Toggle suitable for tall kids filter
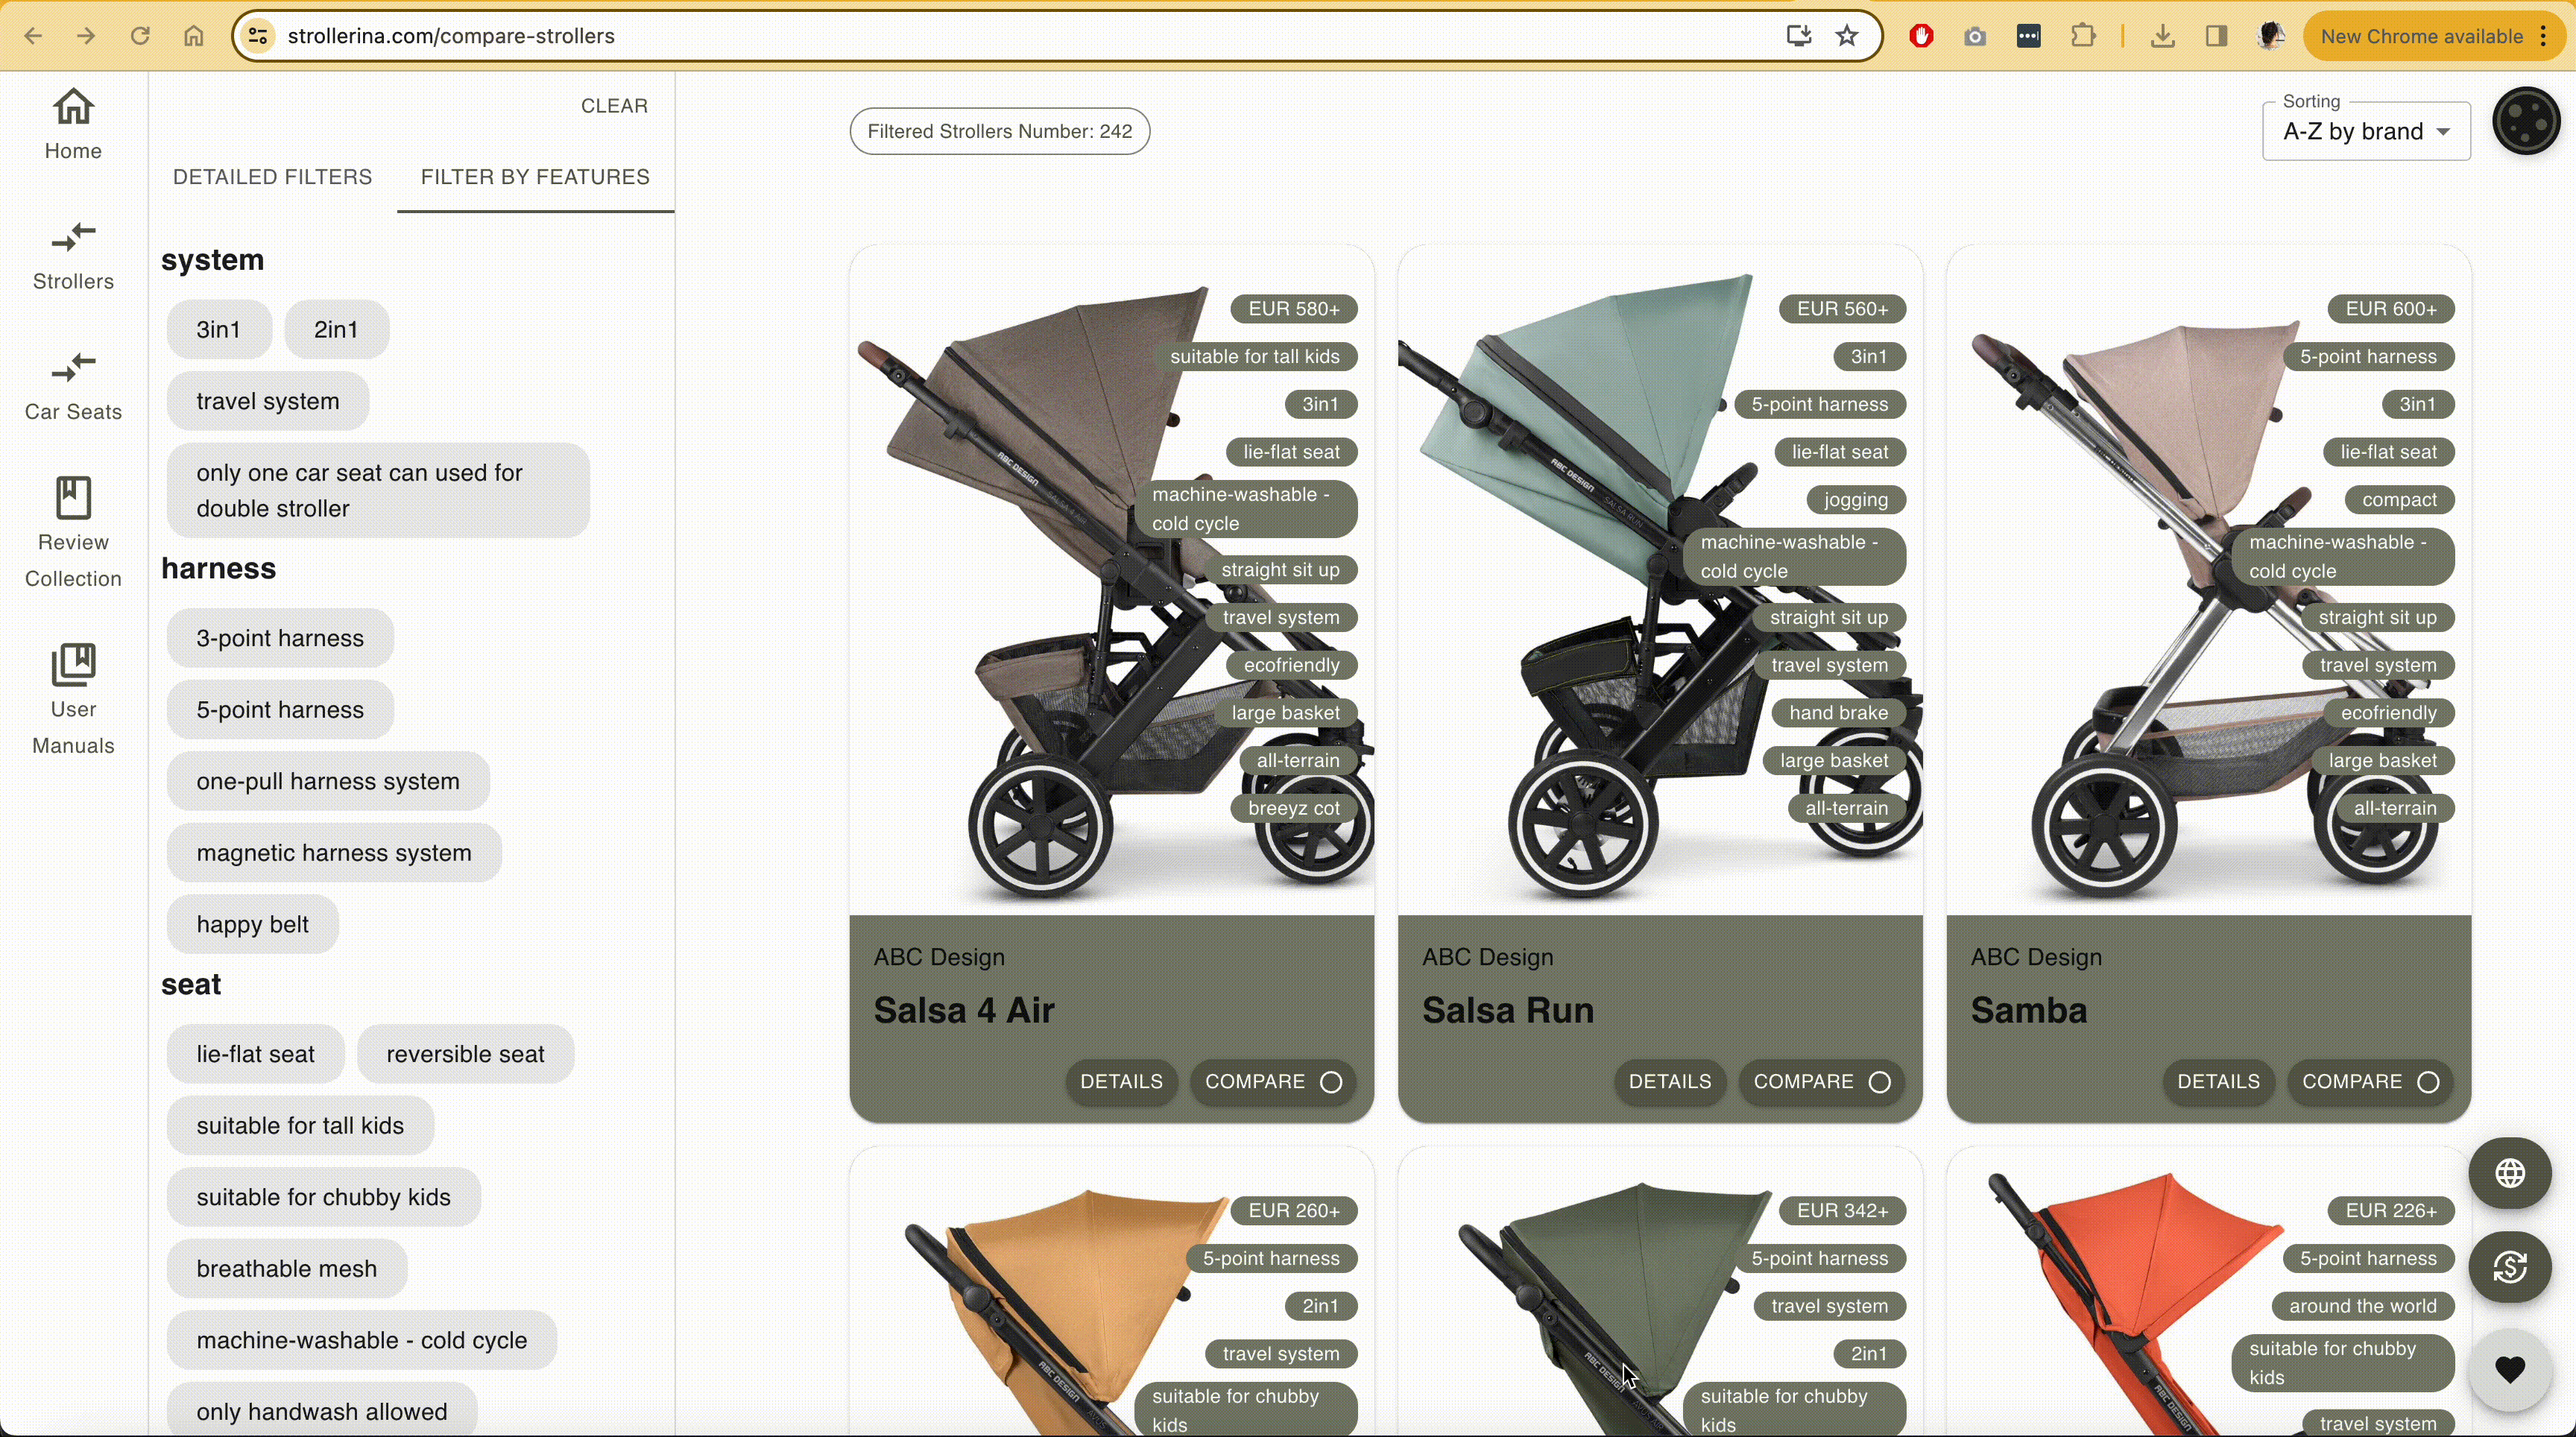2576x1437 pixels. click(x=300, y=1126)
